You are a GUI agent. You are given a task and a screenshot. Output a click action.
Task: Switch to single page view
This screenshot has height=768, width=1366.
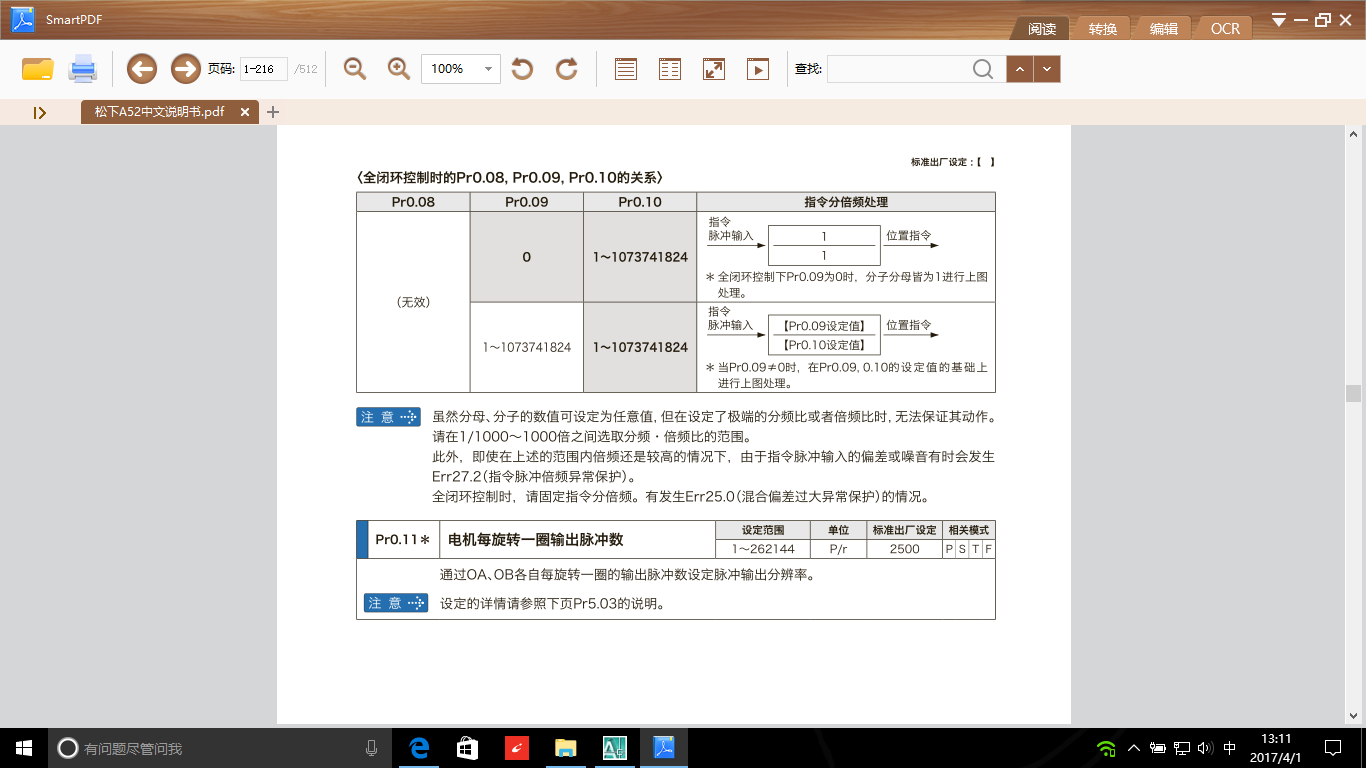pos(626,69)
